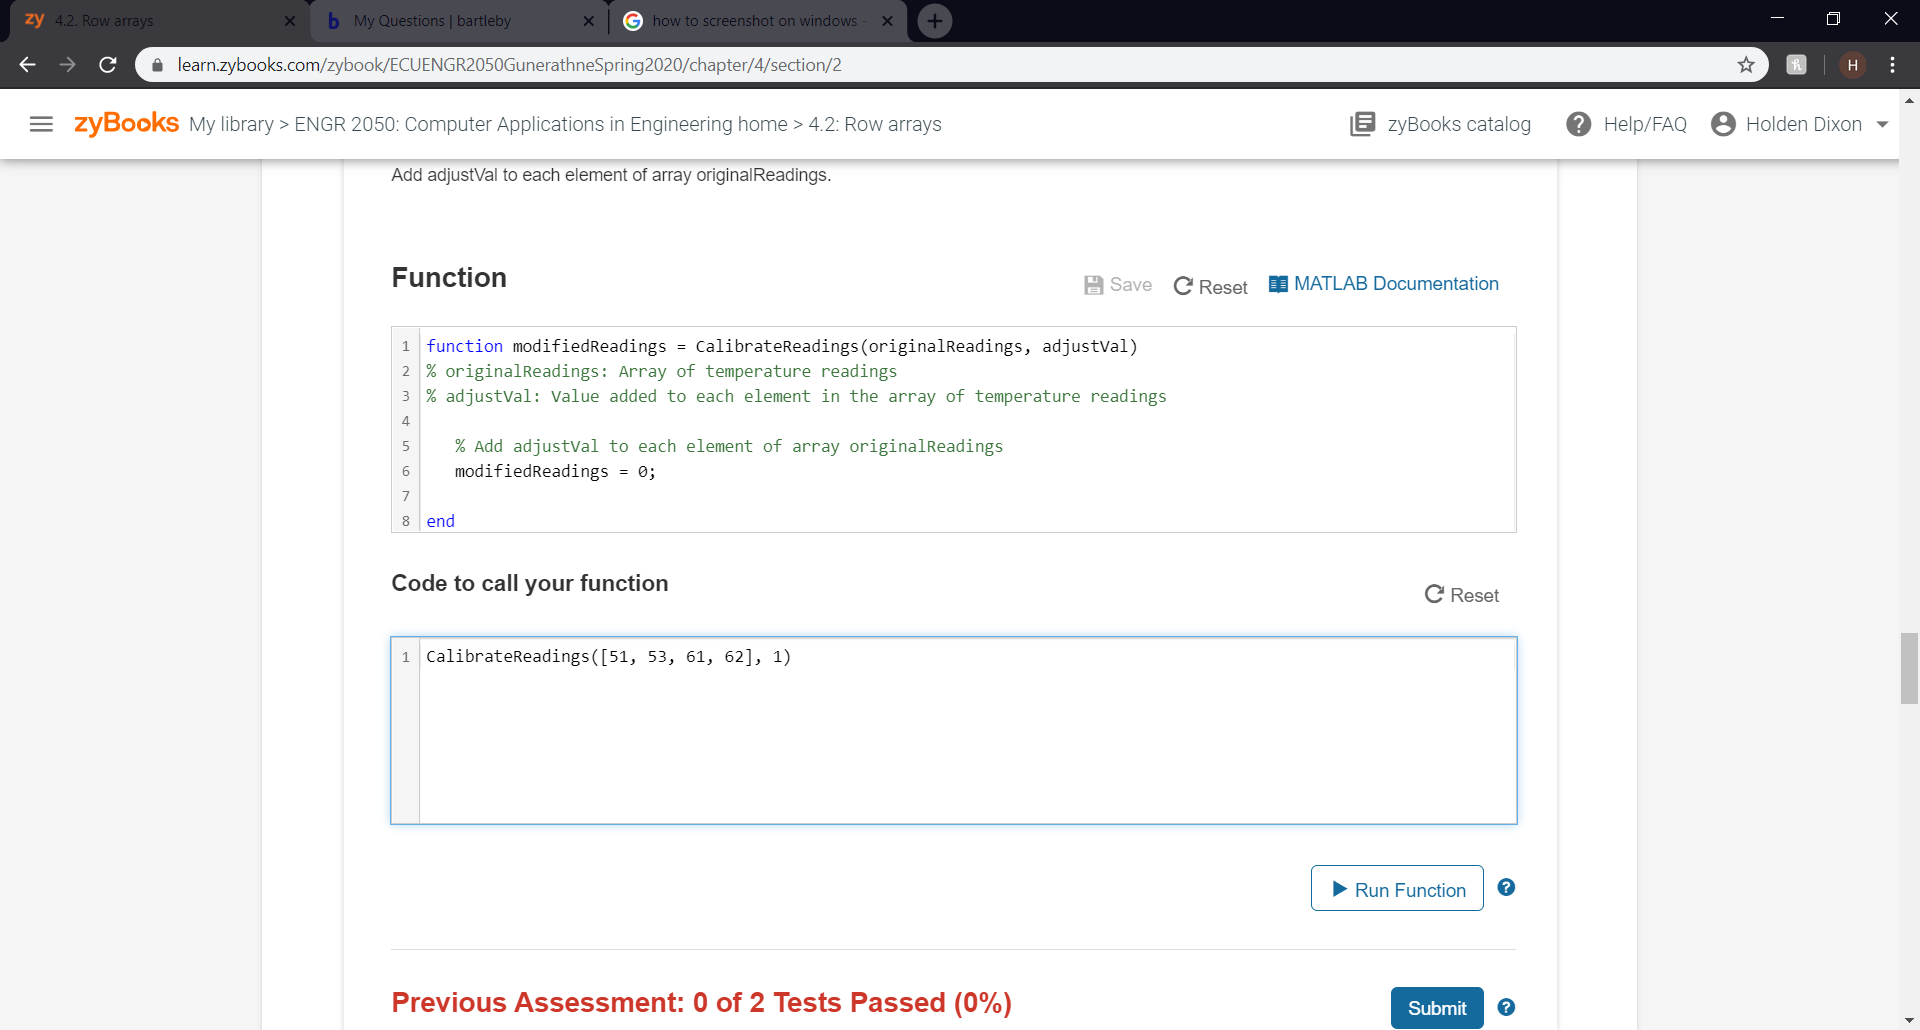Reset the Code to call your function
Screen dimensions: 1920x1030
(1461, 595)
